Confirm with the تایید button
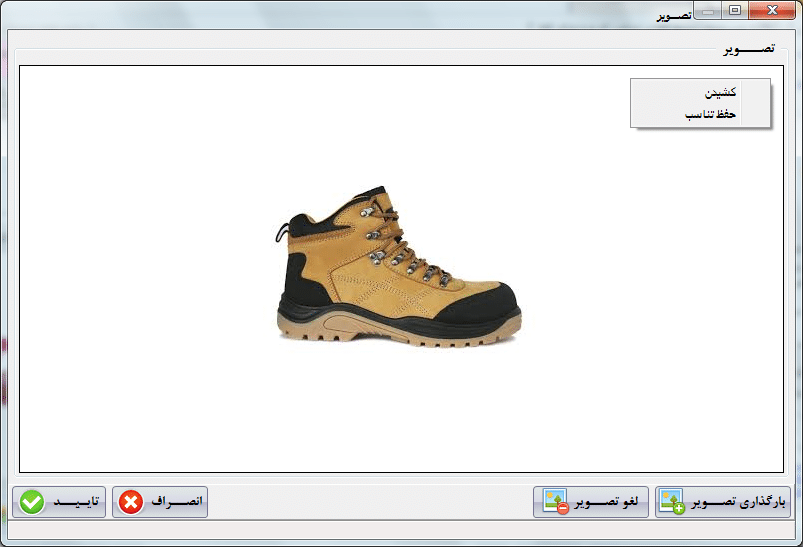 pyautogui.click(x=59, y=502)
